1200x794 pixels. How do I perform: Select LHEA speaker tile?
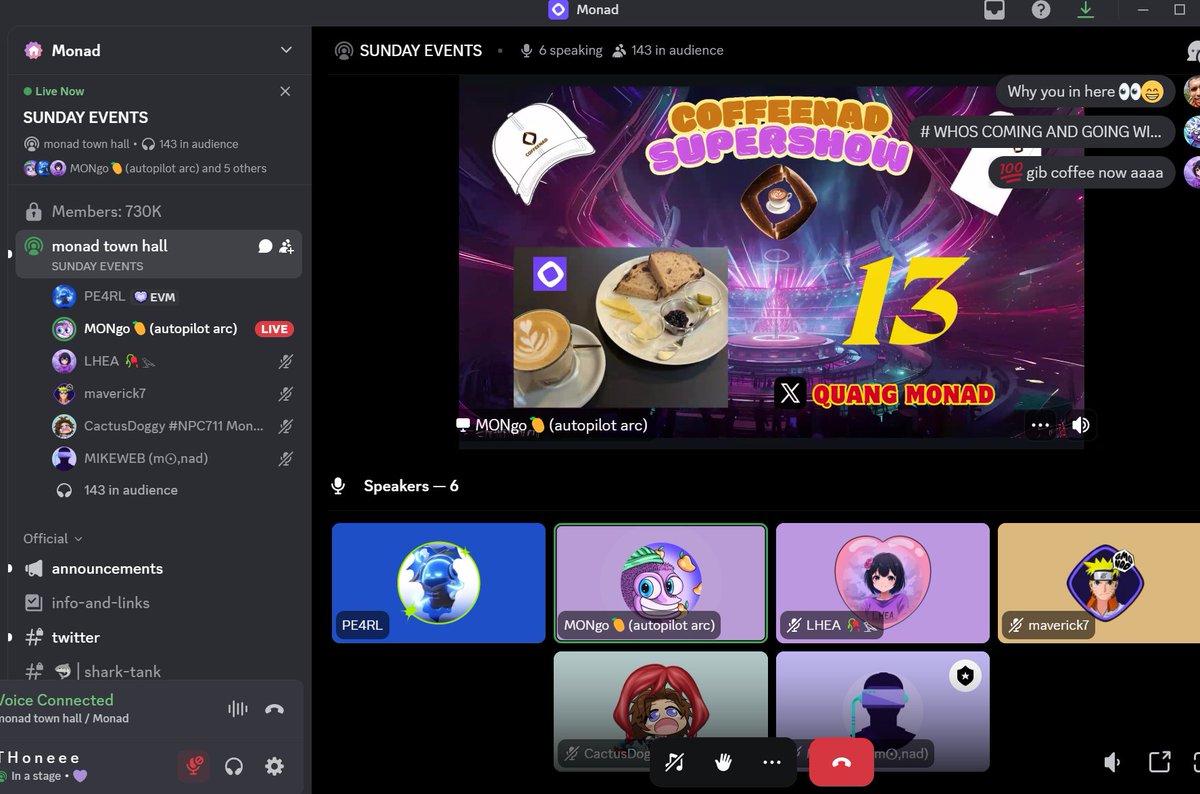click(883, 582)
